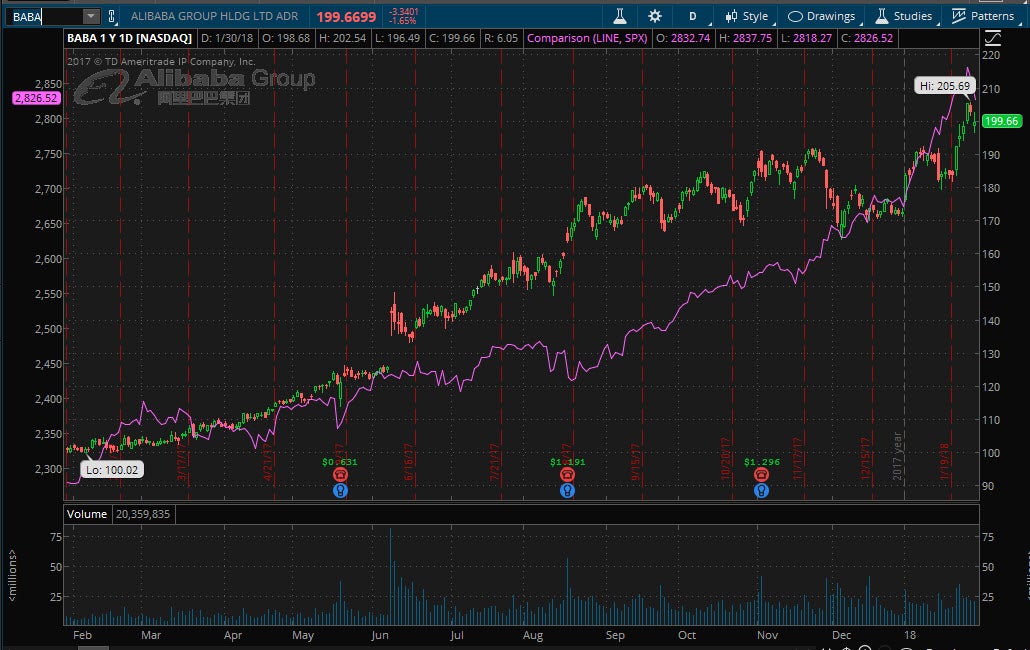This screenshot has height=650, width=1030.
Task: Click the Dec label on the time axis
Action: click(841, 636)
